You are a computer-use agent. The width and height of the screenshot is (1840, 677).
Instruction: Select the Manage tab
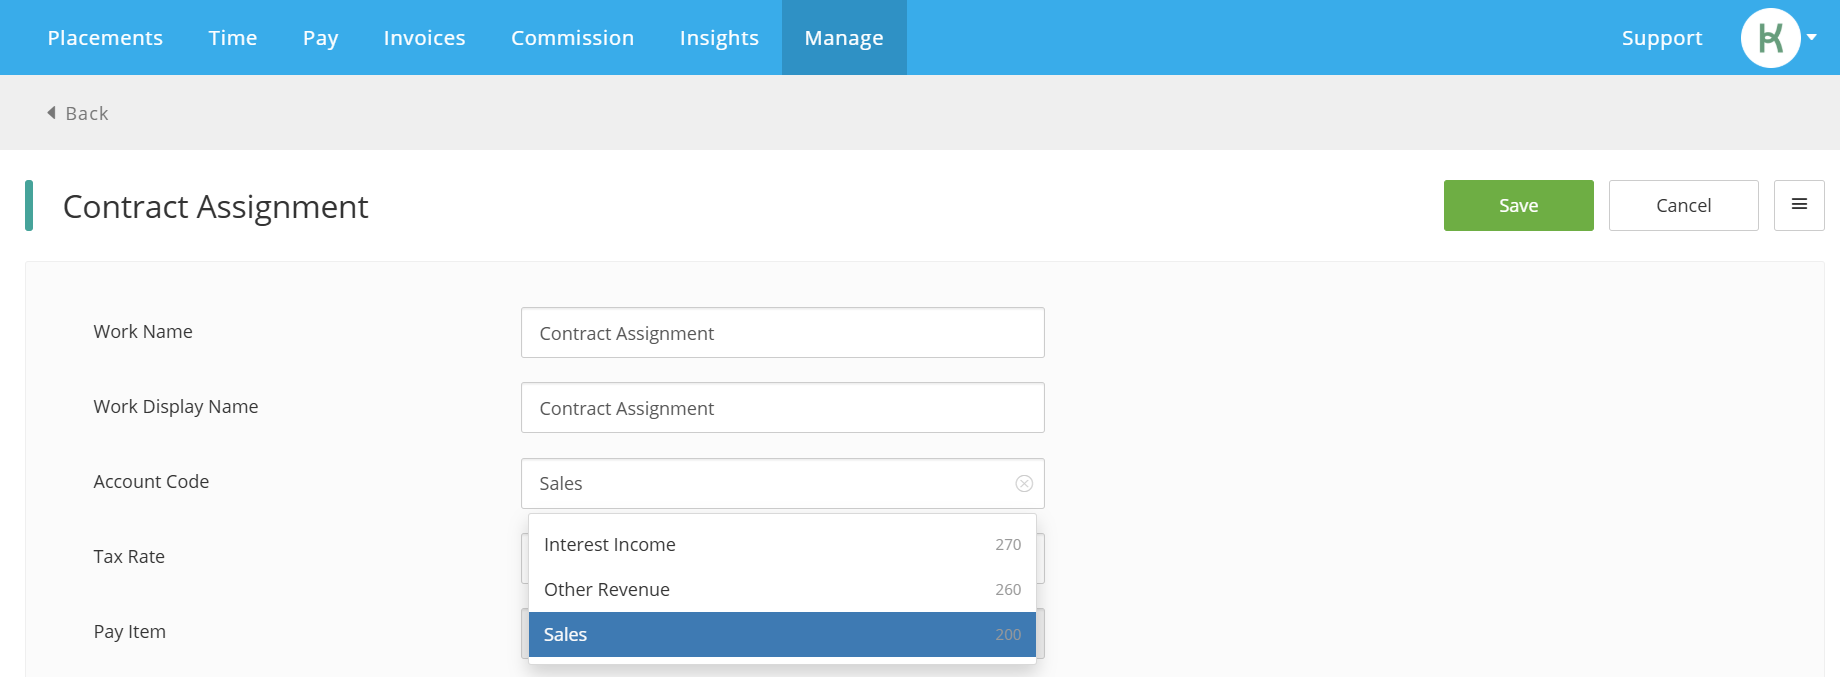tap(844, 38)
